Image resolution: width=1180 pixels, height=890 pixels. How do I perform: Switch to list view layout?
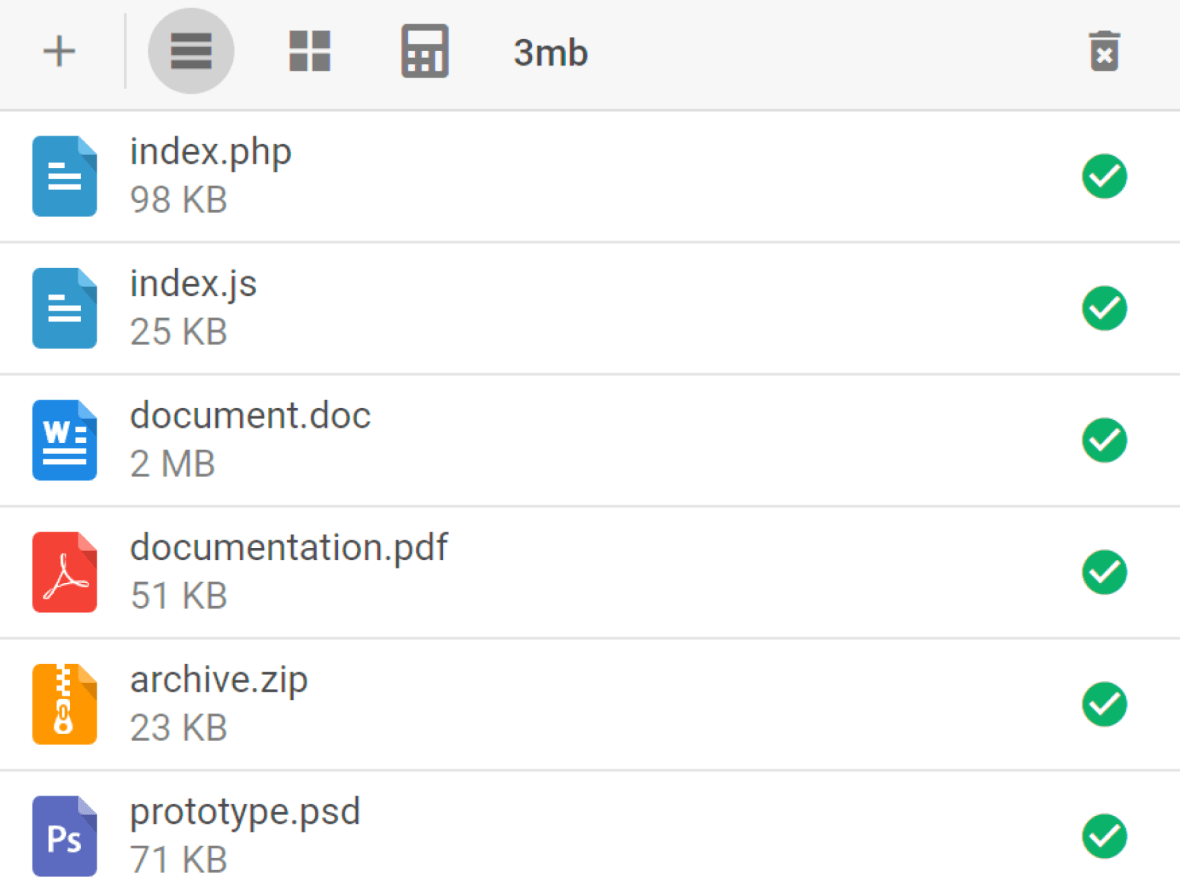191,51
